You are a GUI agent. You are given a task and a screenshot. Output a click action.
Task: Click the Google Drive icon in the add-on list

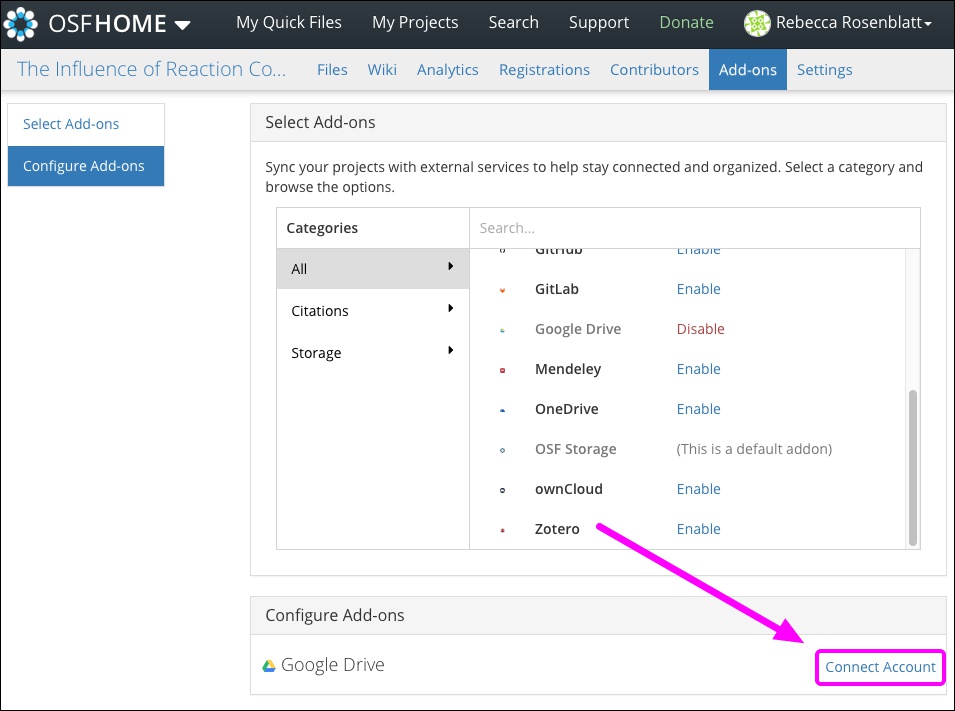coord(502,331)
